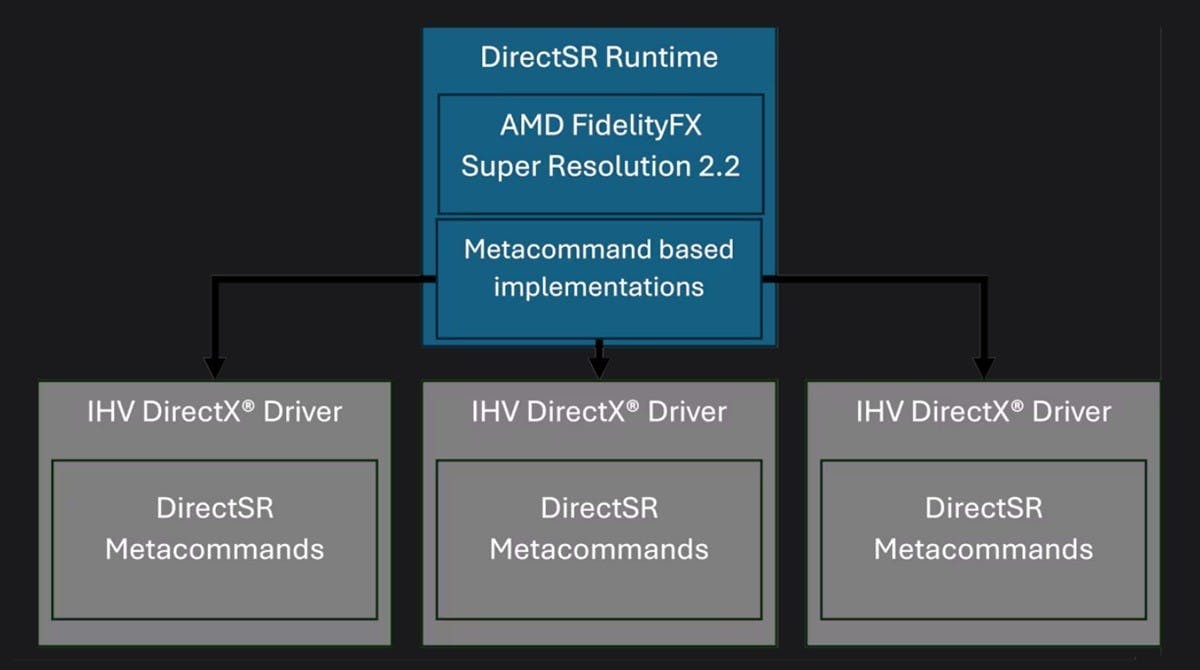Screen dimensions: 1200x670
Task: Select the DirectSR Runtime title
Action: pyautogui.click(x=599, y=56)
